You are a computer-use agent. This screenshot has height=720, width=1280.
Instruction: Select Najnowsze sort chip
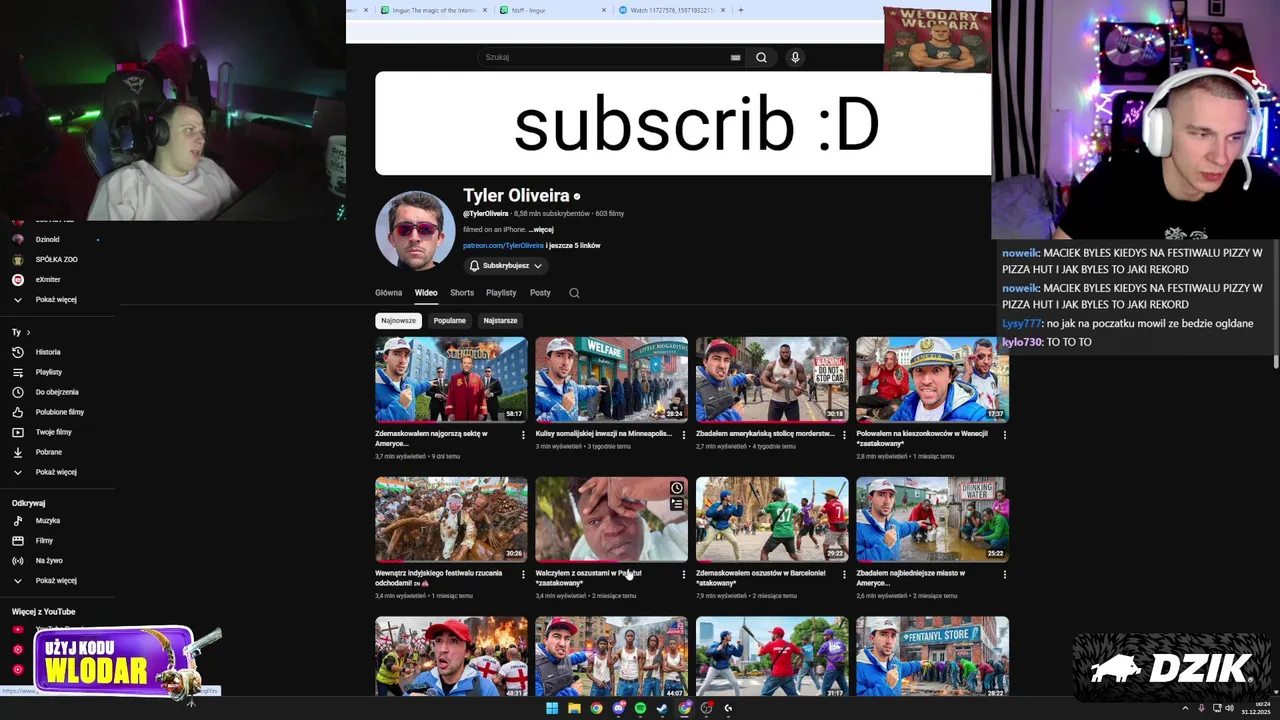tap(398, 321)
